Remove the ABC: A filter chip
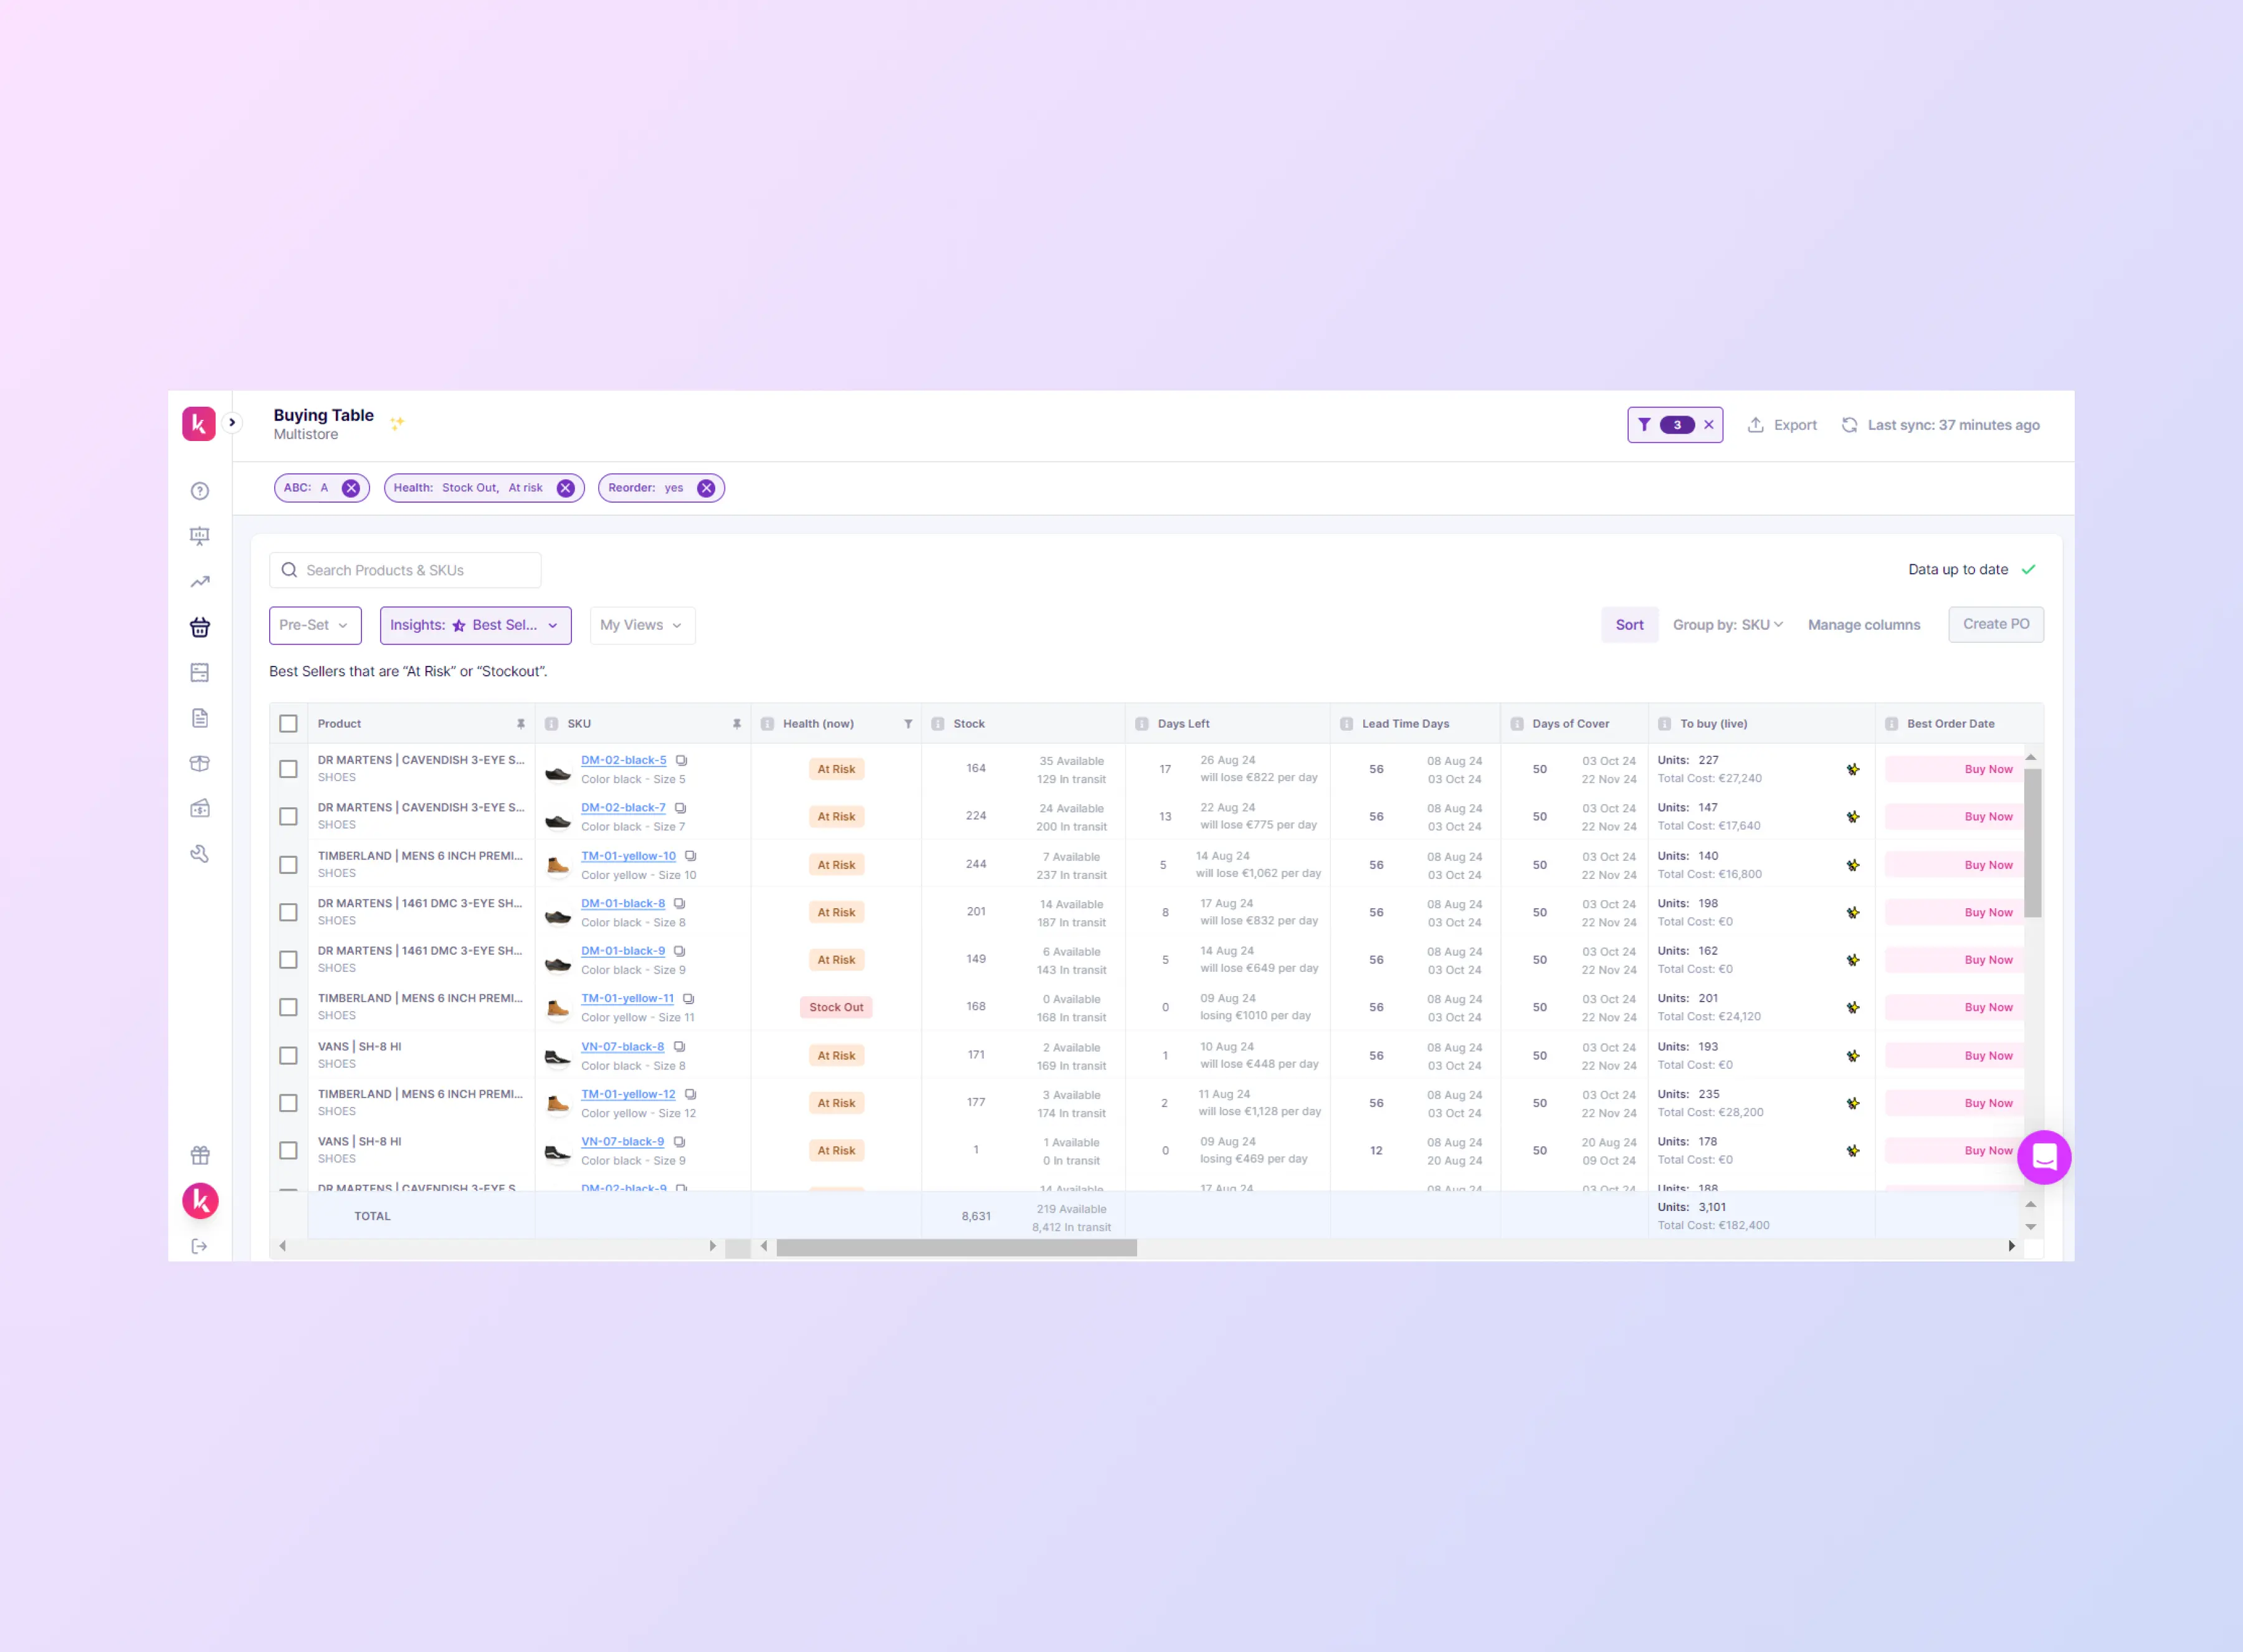This screenshot has height=1652, width=2243. coord(351,488)
